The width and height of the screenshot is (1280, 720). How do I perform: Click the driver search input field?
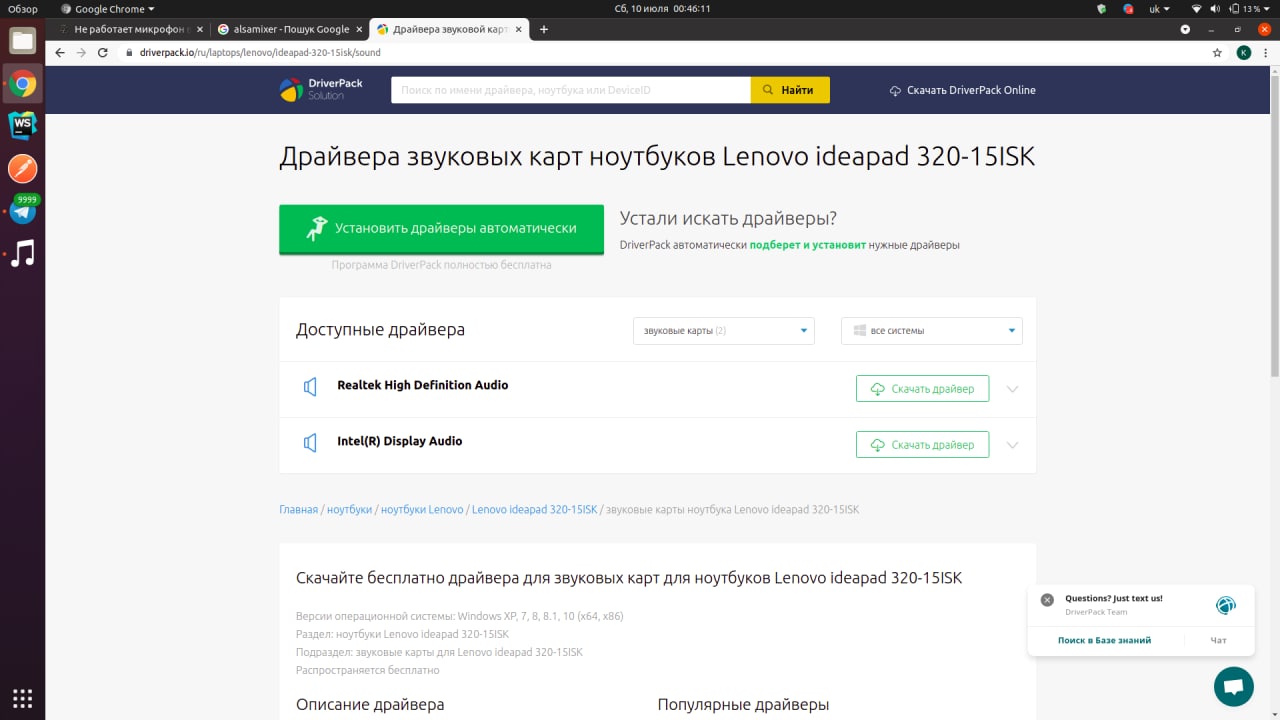click(571, 90)
